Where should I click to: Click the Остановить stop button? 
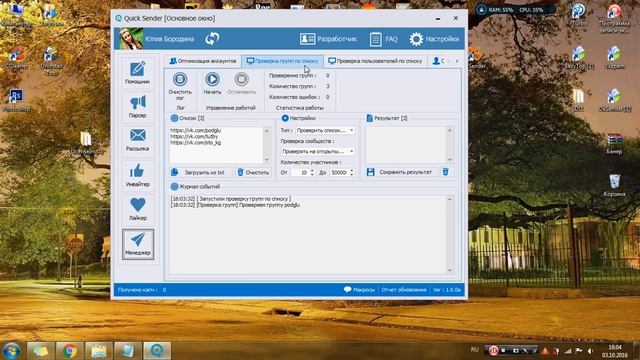[x=241, y=83]
